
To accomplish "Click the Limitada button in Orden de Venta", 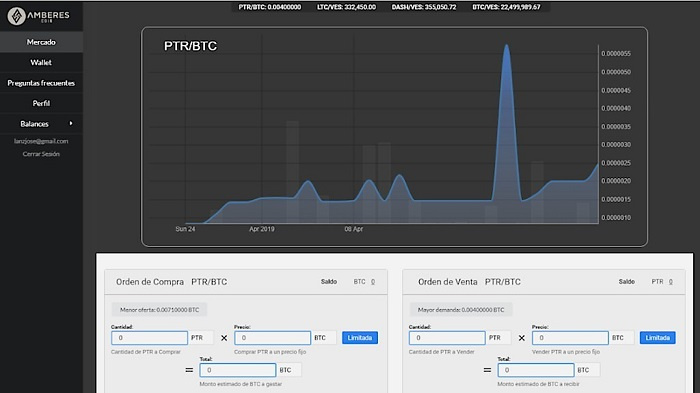I will tap(658, 338).
